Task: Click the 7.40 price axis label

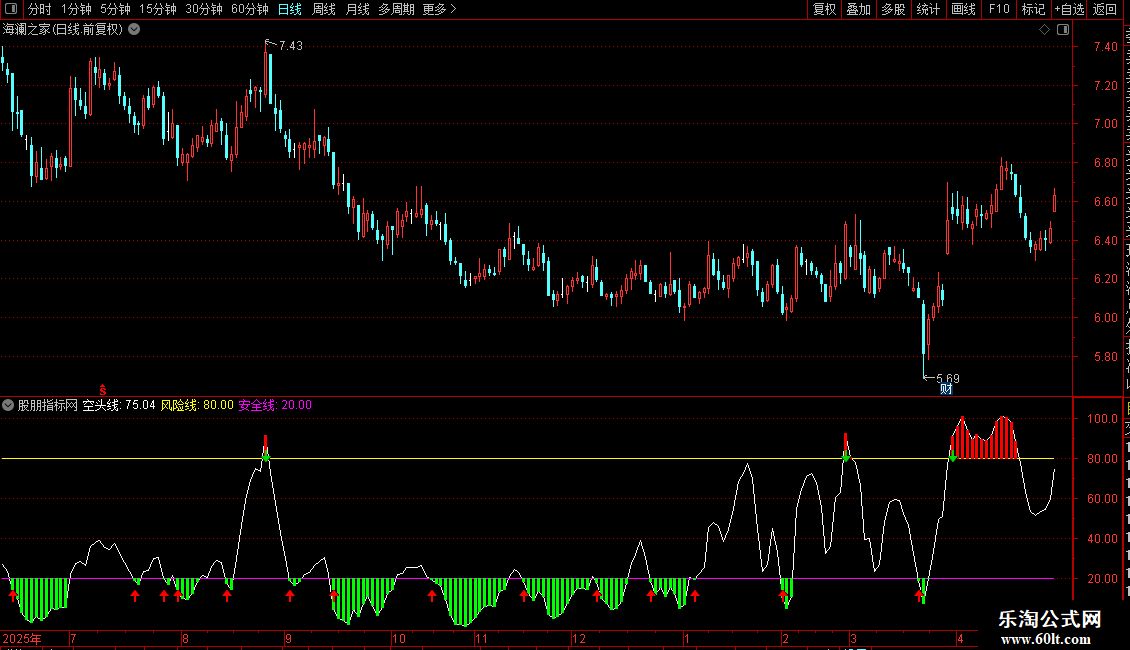Action: 1105,47
